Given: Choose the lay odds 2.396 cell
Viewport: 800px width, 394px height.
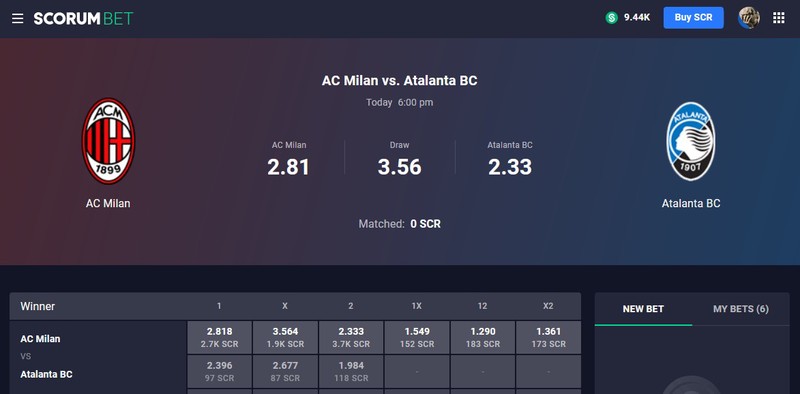Looking at the screenshot, I should pos(219,372).
